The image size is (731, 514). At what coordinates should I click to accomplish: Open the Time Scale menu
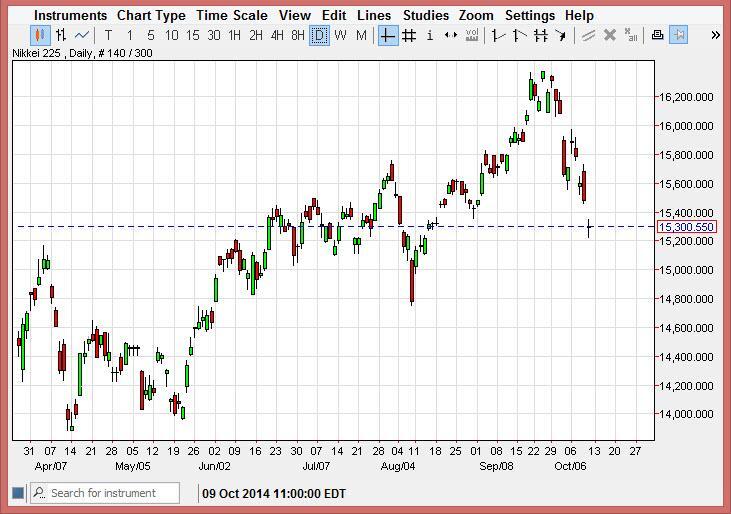point(231,15)
